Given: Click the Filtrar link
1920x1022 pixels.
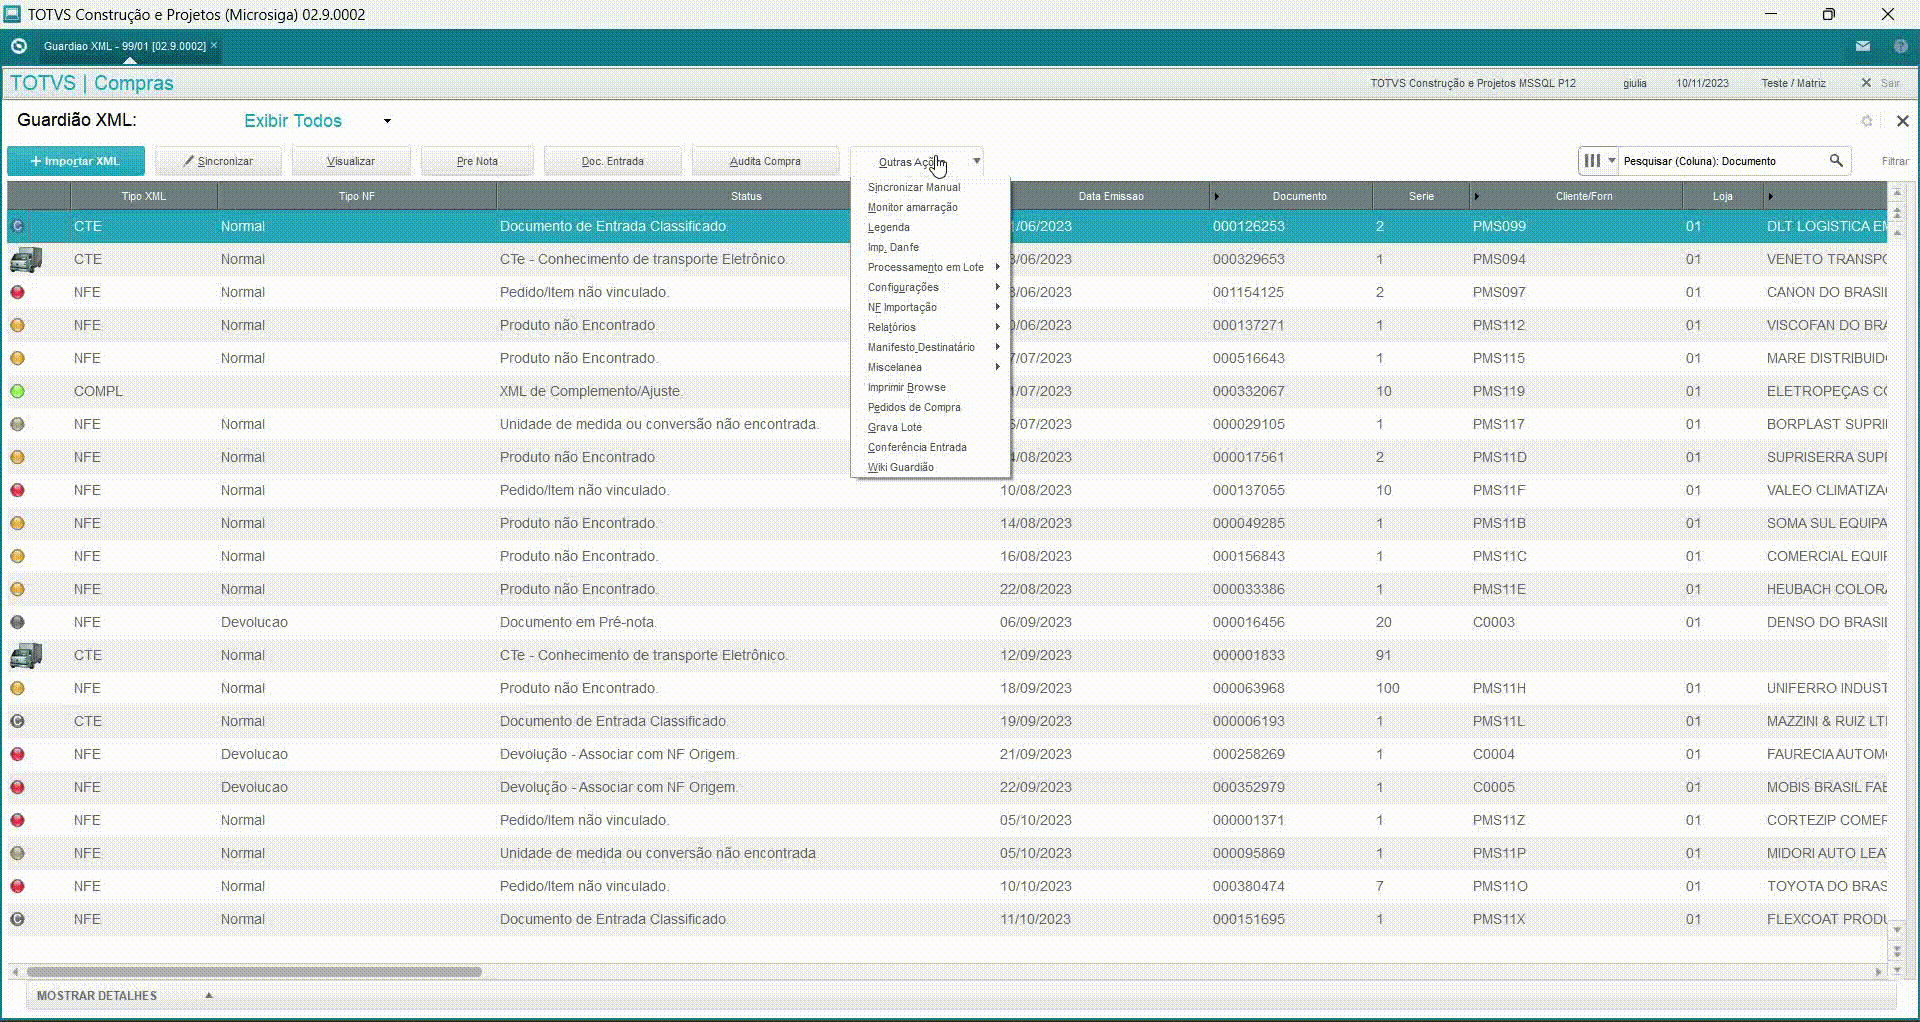Looking at the screenshot, I should 1894,161.
